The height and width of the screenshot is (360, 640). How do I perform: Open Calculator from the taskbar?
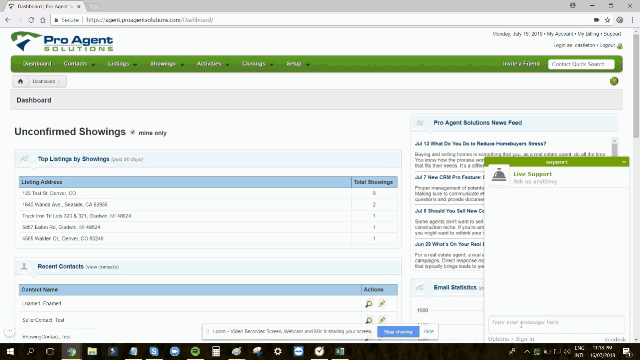(216, 351)
